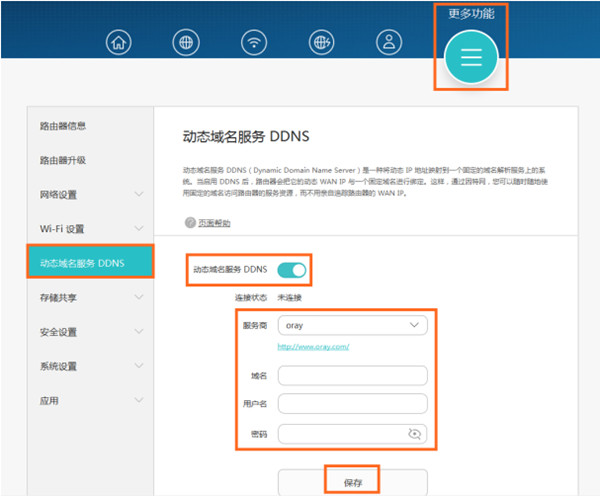Click the network diagnostics globe icon
Viewport: 600px width, 496px height.
coord(322,42)
